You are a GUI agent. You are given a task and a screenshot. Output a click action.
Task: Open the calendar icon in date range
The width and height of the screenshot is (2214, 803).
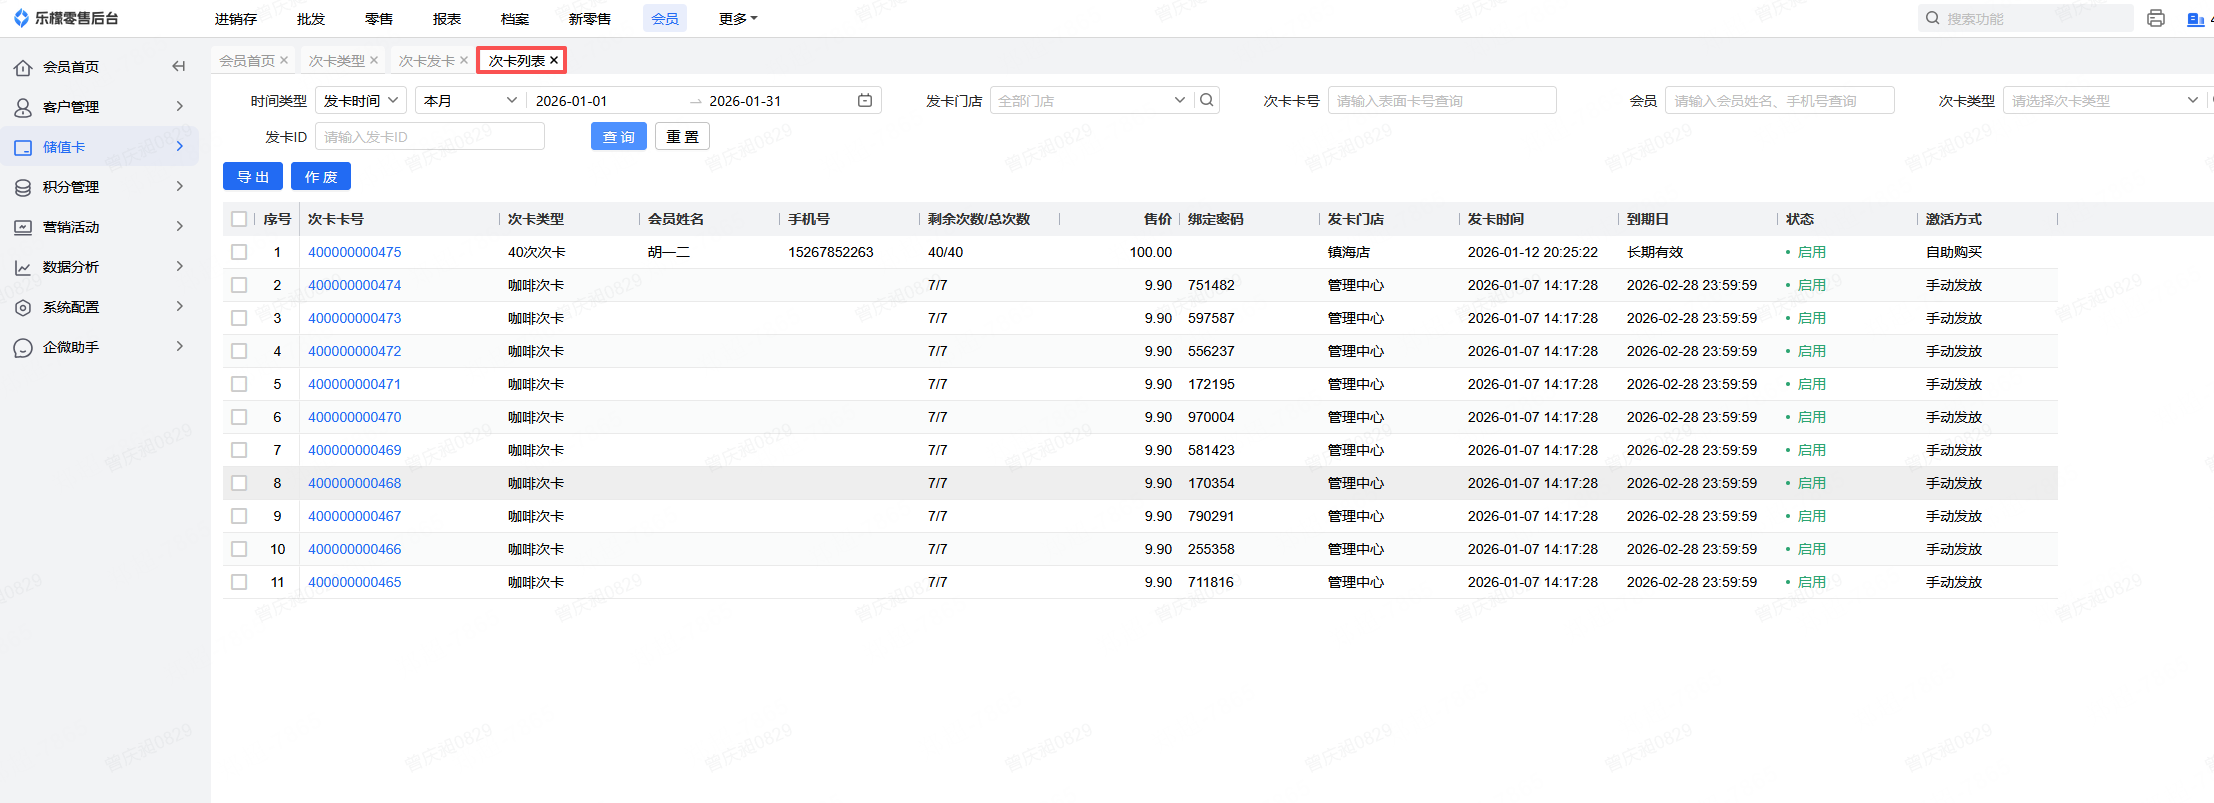point(865,100)
